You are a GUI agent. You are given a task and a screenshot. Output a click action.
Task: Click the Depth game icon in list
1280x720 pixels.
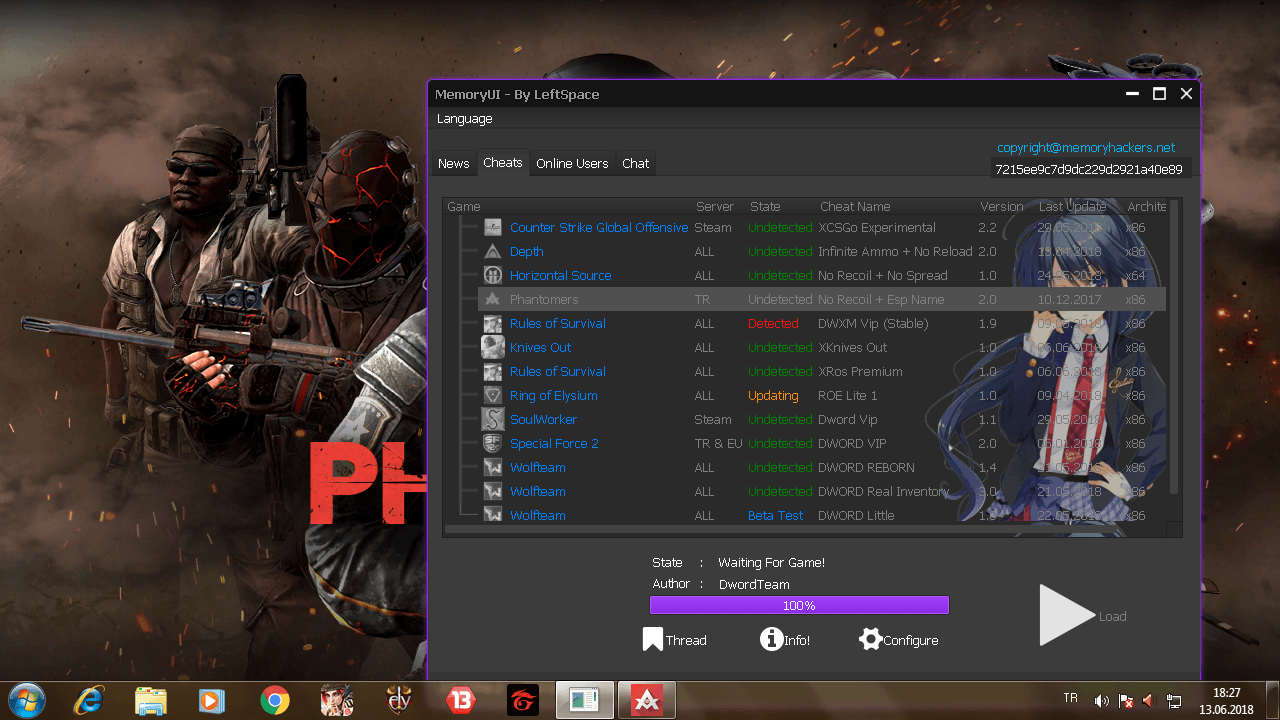coord(492,252)
